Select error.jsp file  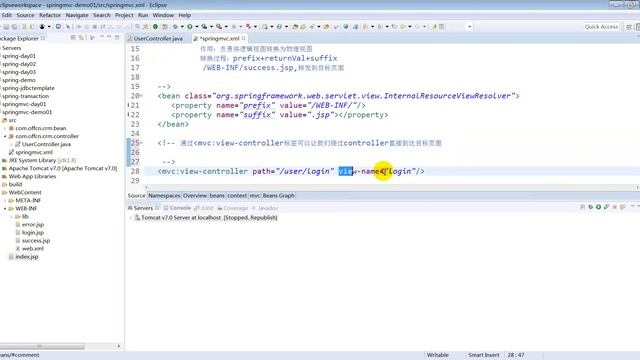coord(33,224)
